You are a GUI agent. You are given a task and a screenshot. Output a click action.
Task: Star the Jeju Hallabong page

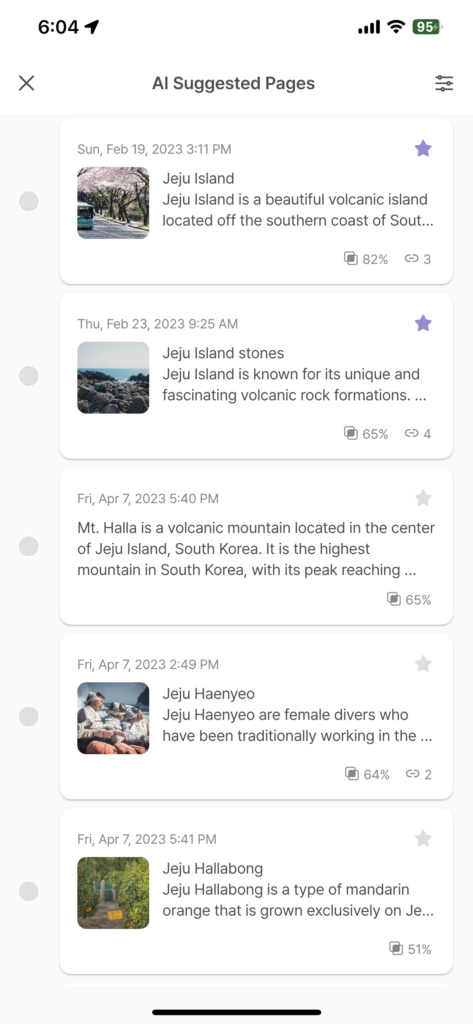coord(423,839)
